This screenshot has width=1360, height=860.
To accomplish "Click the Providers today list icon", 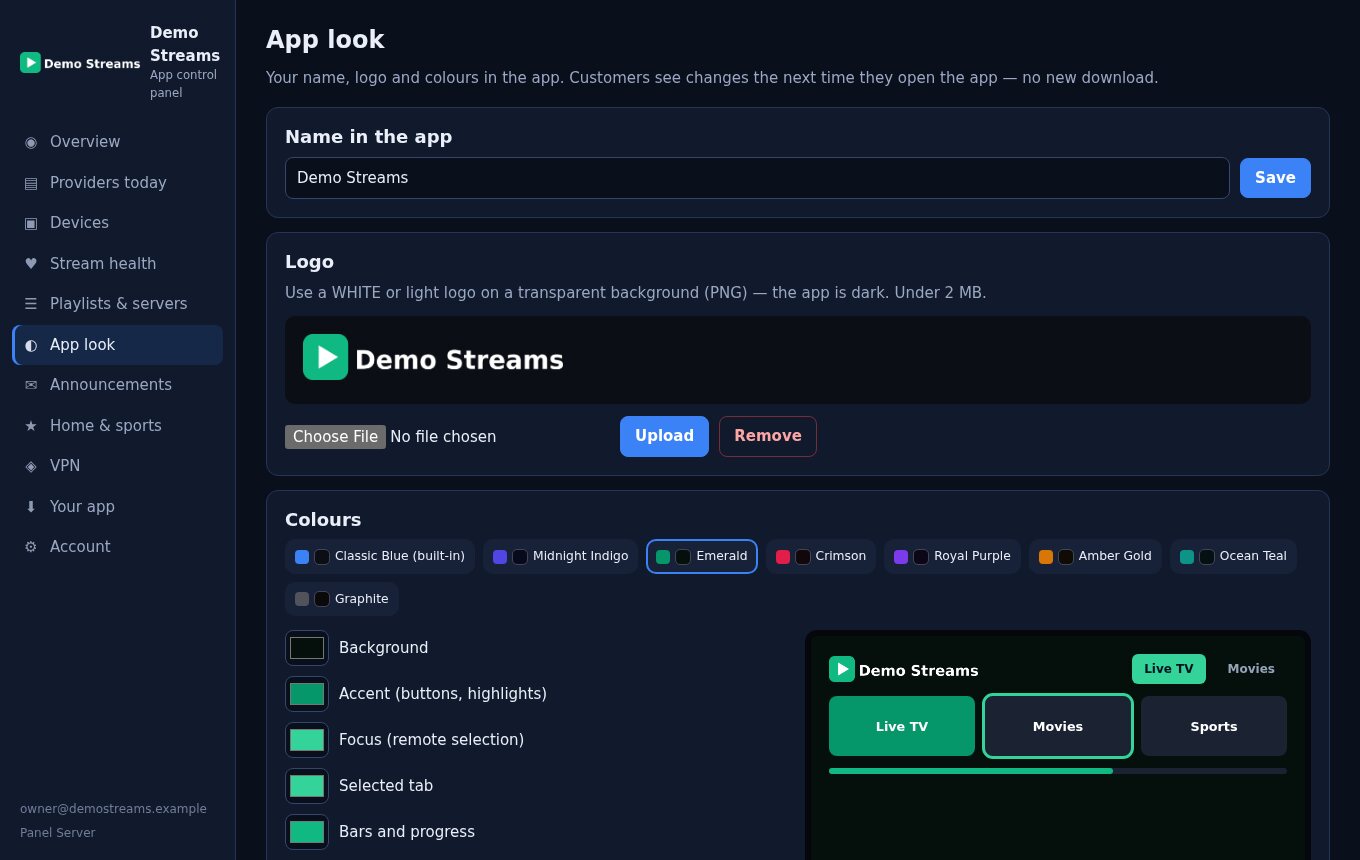I will pos(31,183).
